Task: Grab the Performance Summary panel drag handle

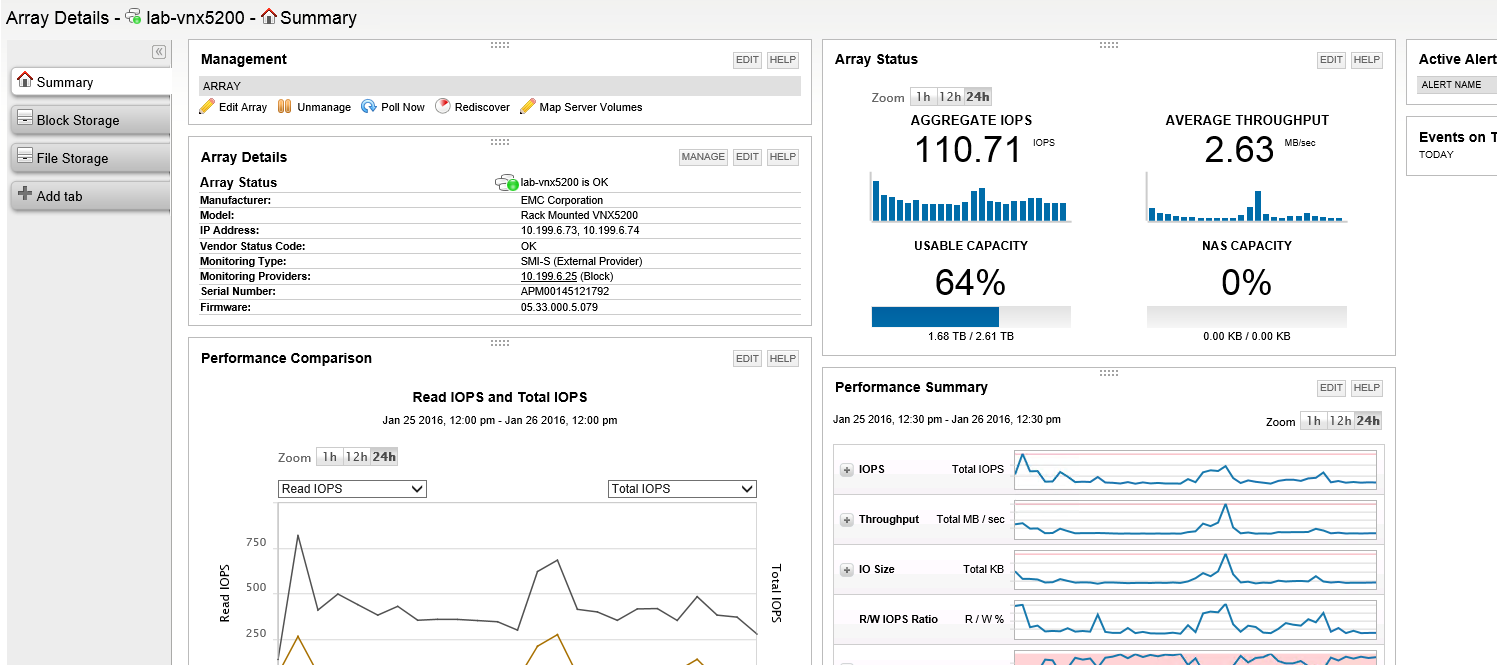Action: tap(1108, 373)
